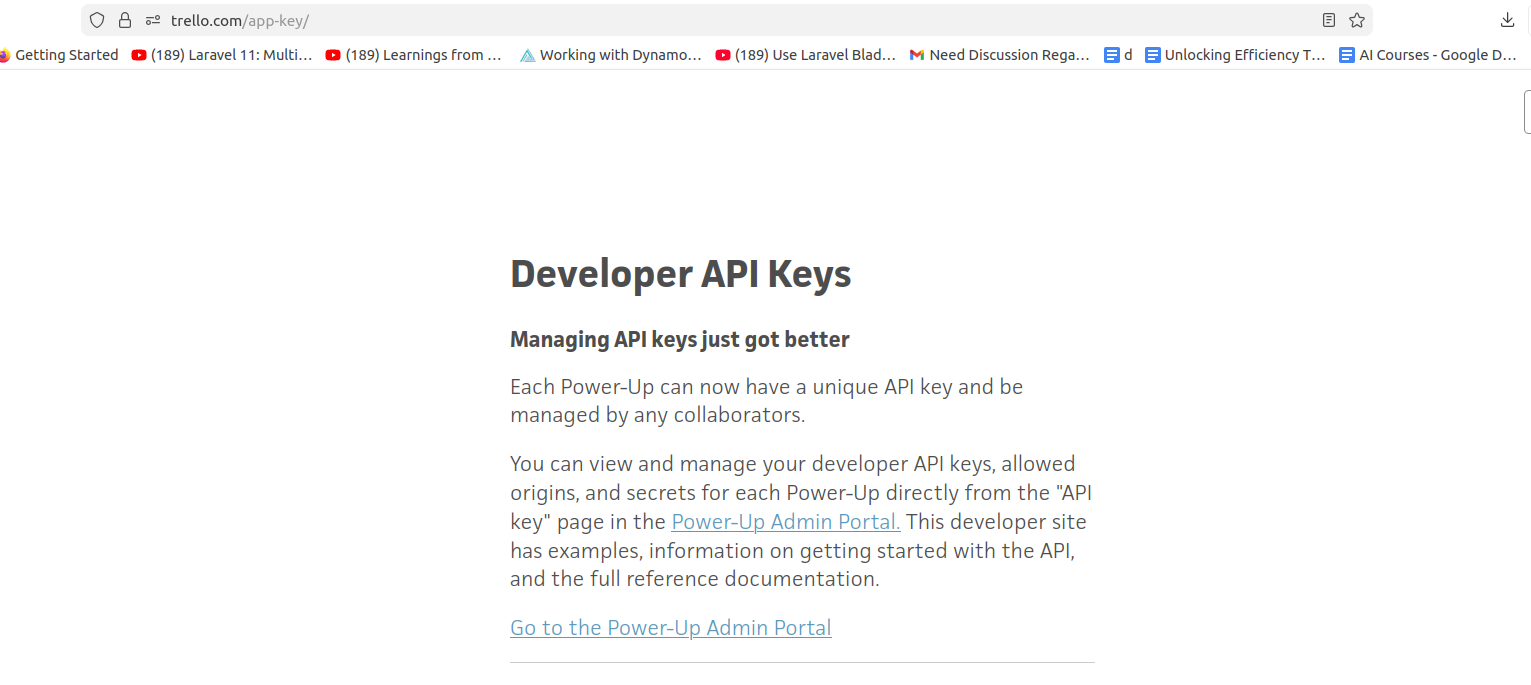Open Need Discussion Gmail bookmark
The image size is (1531, 685).
tap(999, 55)
